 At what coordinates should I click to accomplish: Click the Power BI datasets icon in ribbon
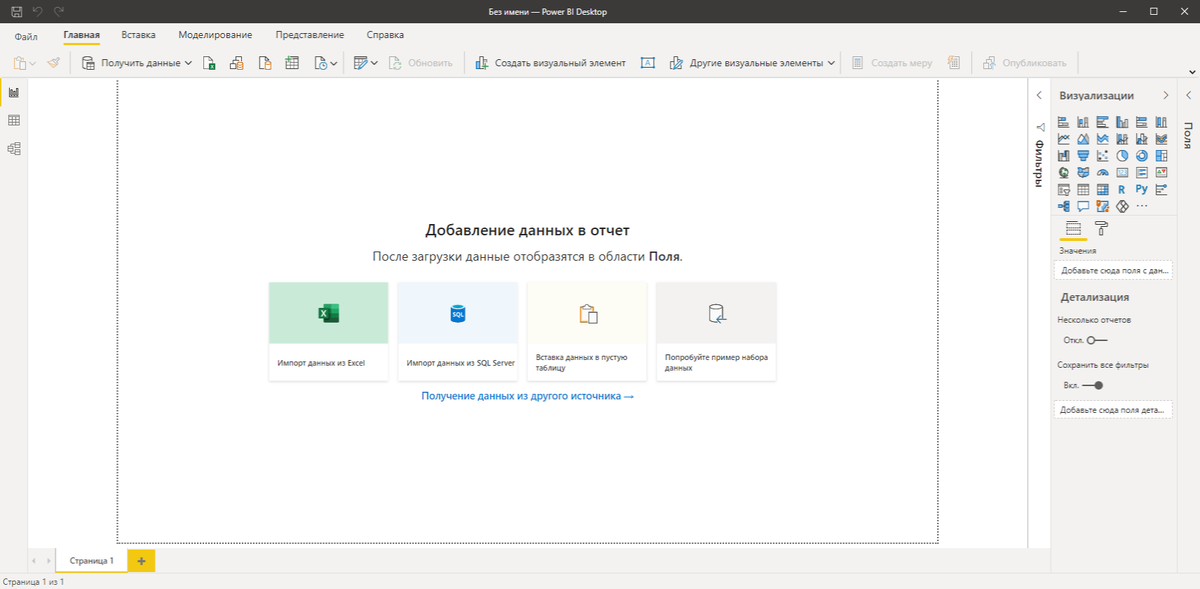(x=237, y=63)
